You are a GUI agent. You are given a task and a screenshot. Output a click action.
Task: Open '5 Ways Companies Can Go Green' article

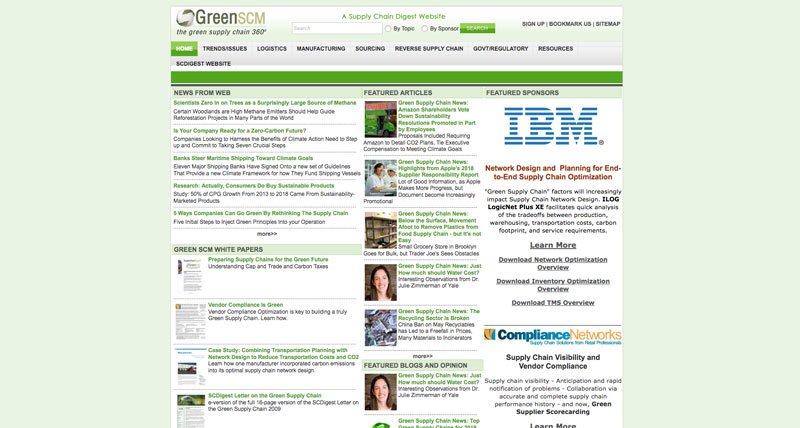[261, 213]
